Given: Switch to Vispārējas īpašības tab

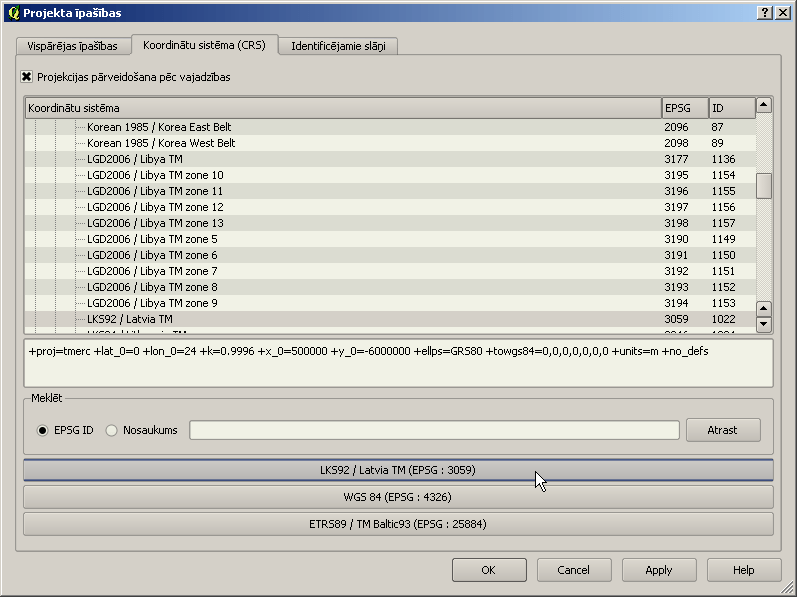Looking at the screenshot, I should 72,46.
